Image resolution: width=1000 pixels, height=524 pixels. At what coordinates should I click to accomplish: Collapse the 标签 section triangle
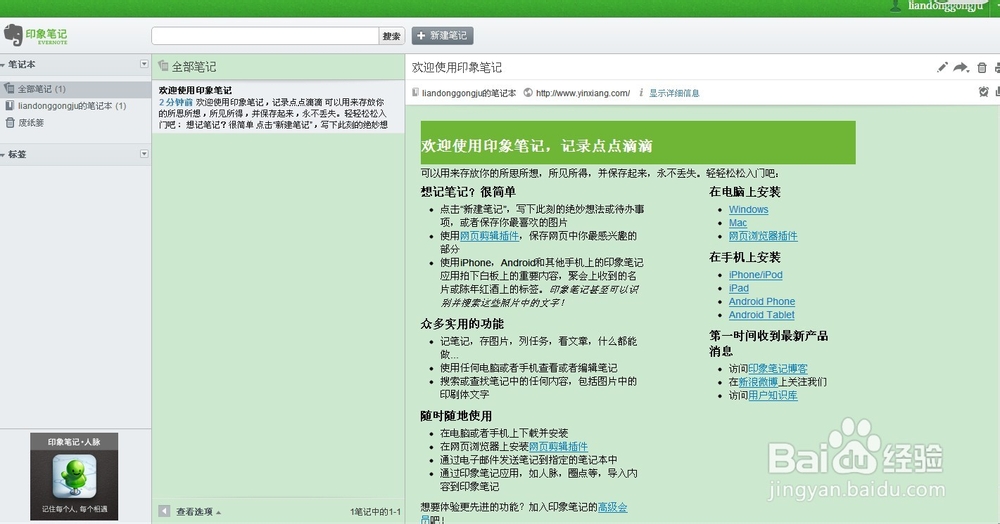[x=3, y=154]
